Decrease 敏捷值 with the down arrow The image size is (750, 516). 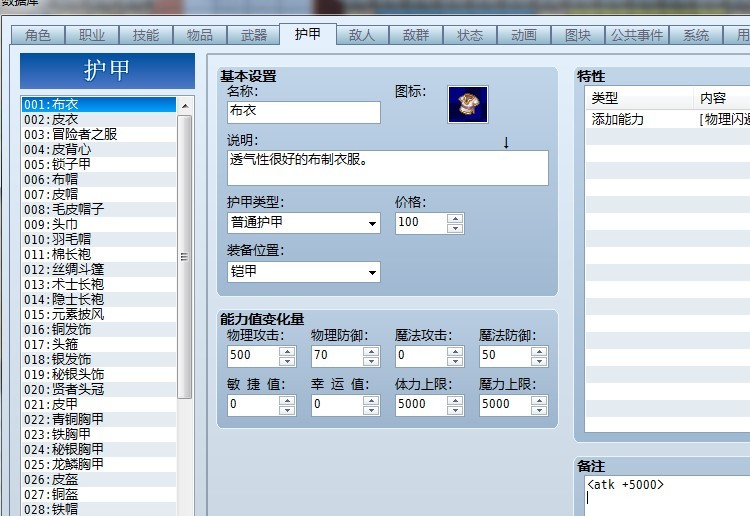[287, 410]
